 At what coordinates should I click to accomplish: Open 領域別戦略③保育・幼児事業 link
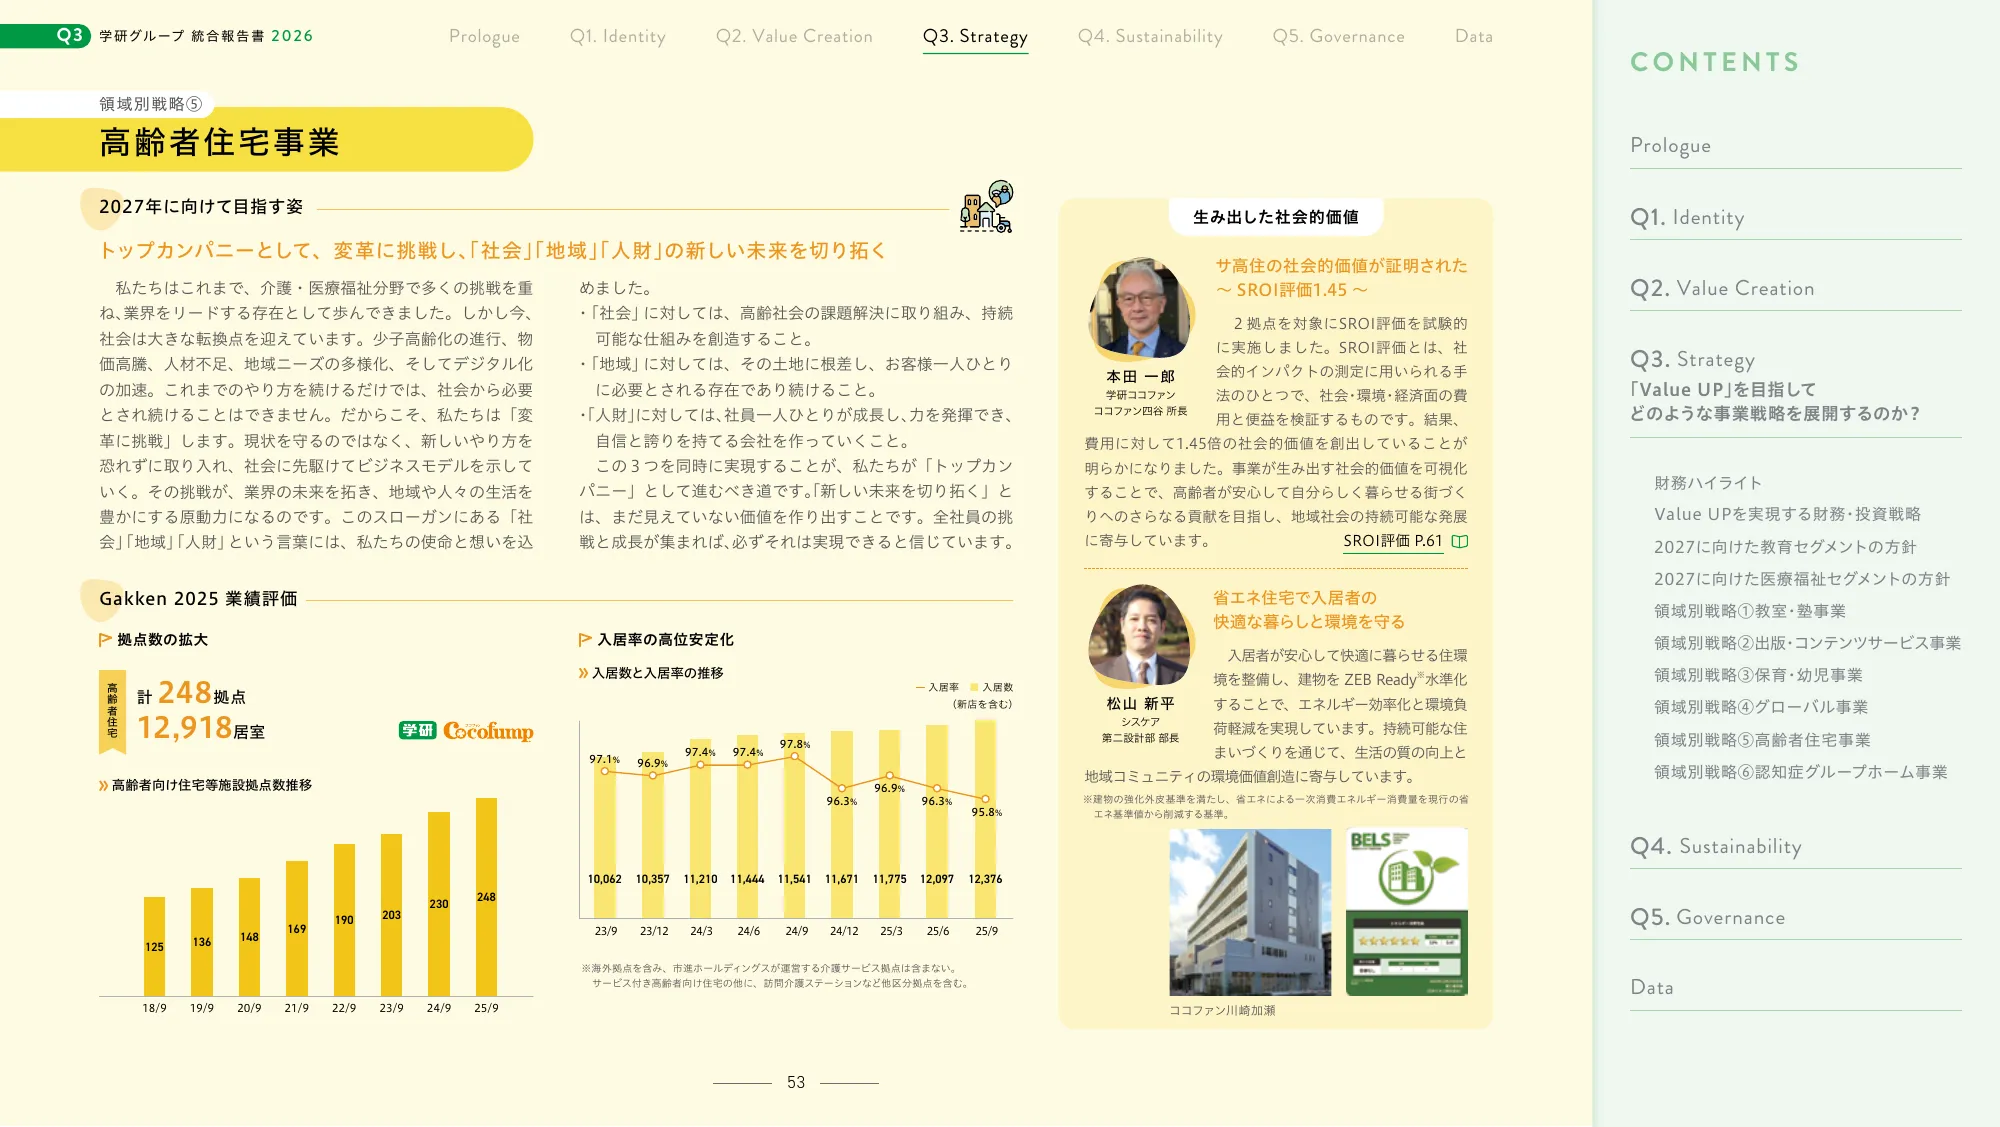[1758, 675]
